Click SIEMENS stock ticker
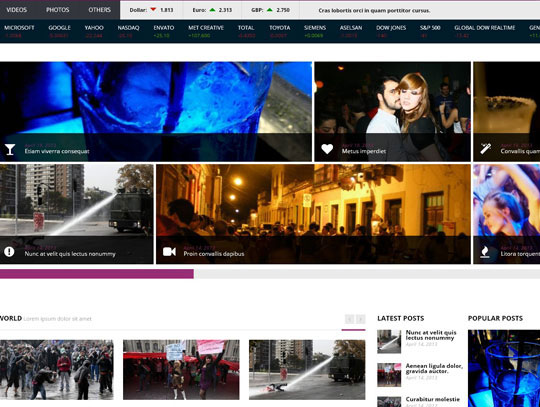 point(315,31)
